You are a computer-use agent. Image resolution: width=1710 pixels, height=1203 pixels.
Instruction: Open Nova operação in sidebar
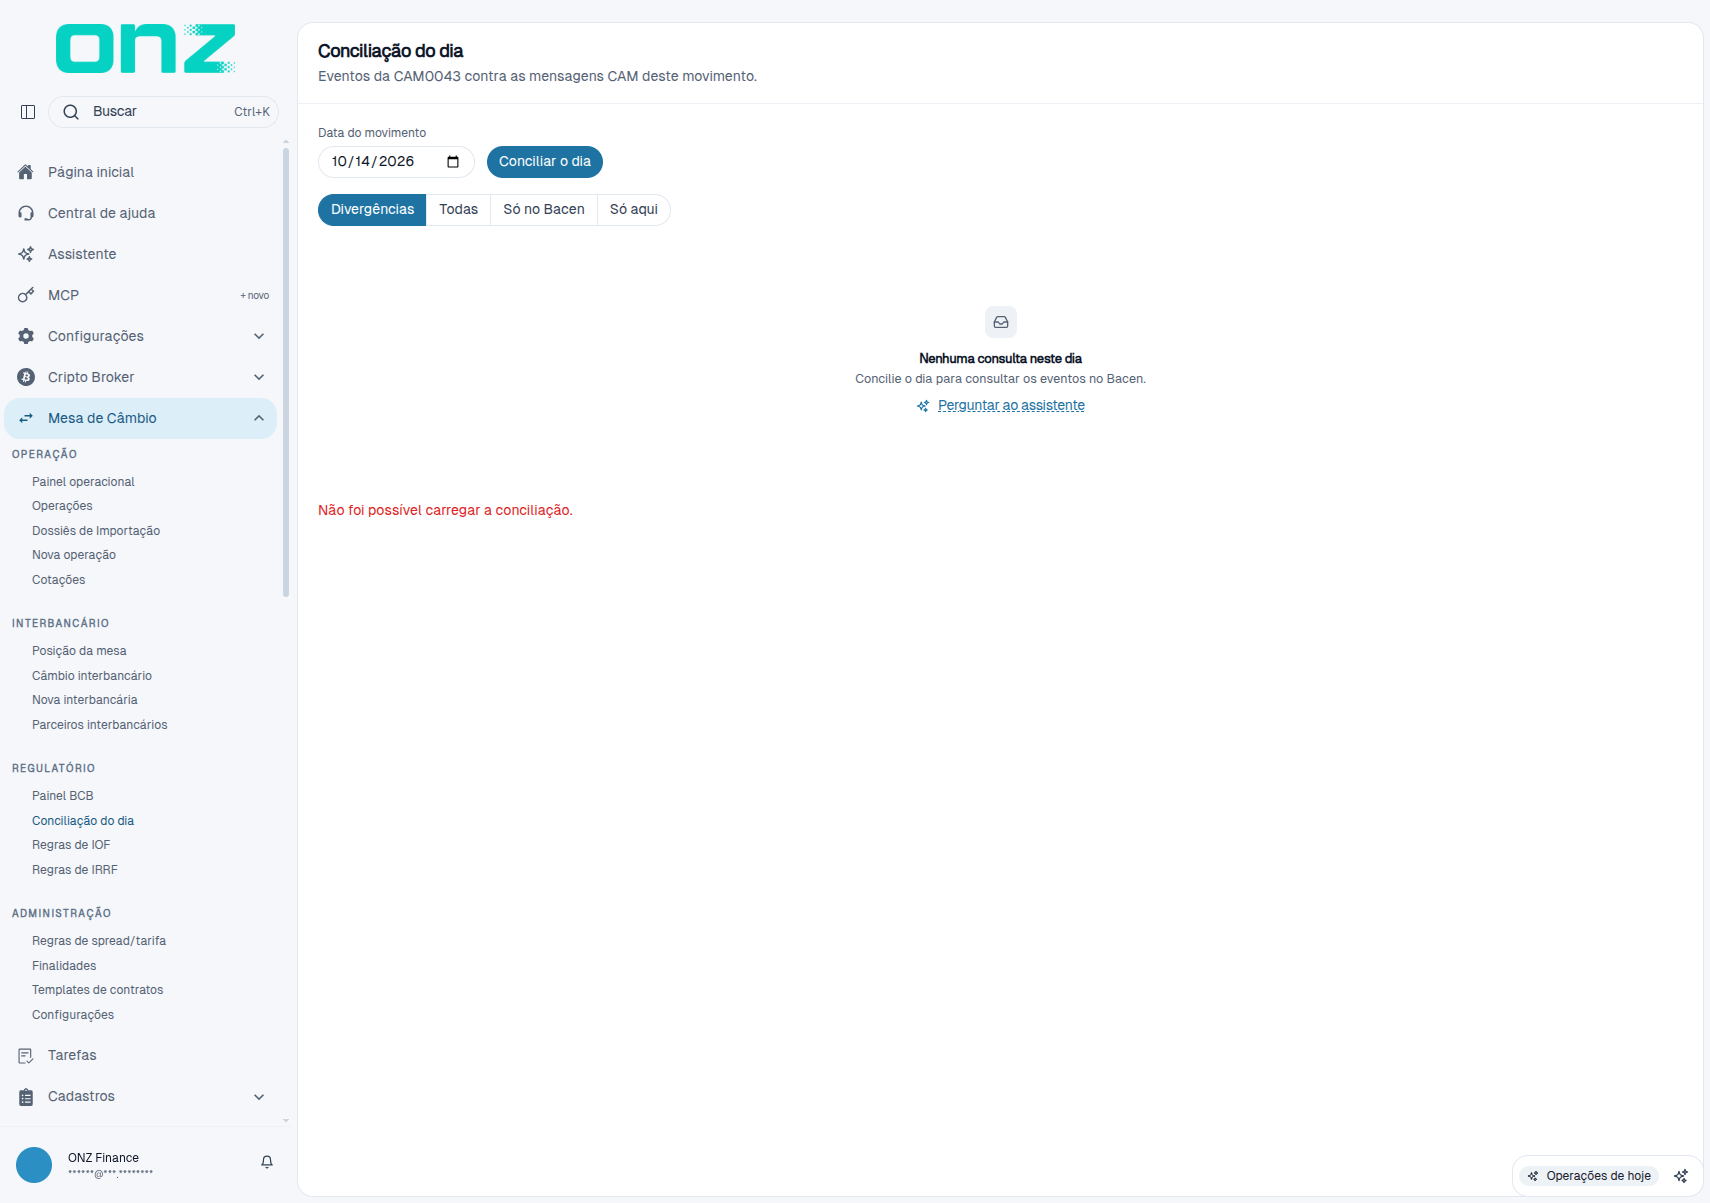74,555
